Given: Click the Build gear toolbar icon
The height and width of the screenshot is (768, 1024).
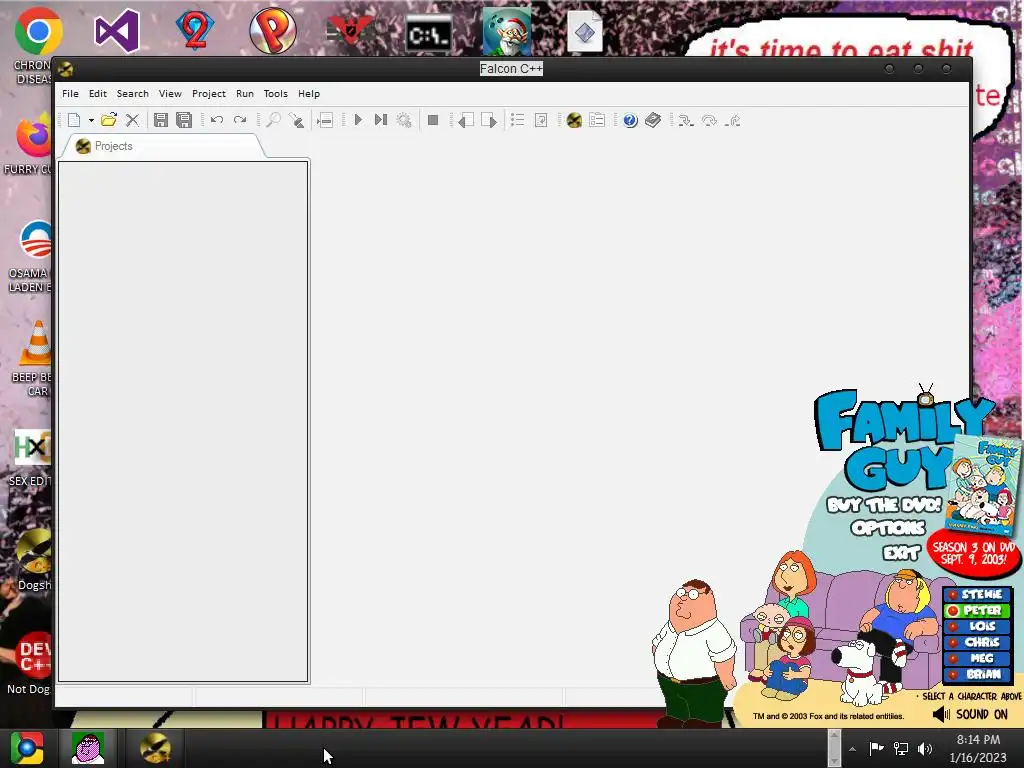Looking at the screenshot, I should click(x=404, y=120).
